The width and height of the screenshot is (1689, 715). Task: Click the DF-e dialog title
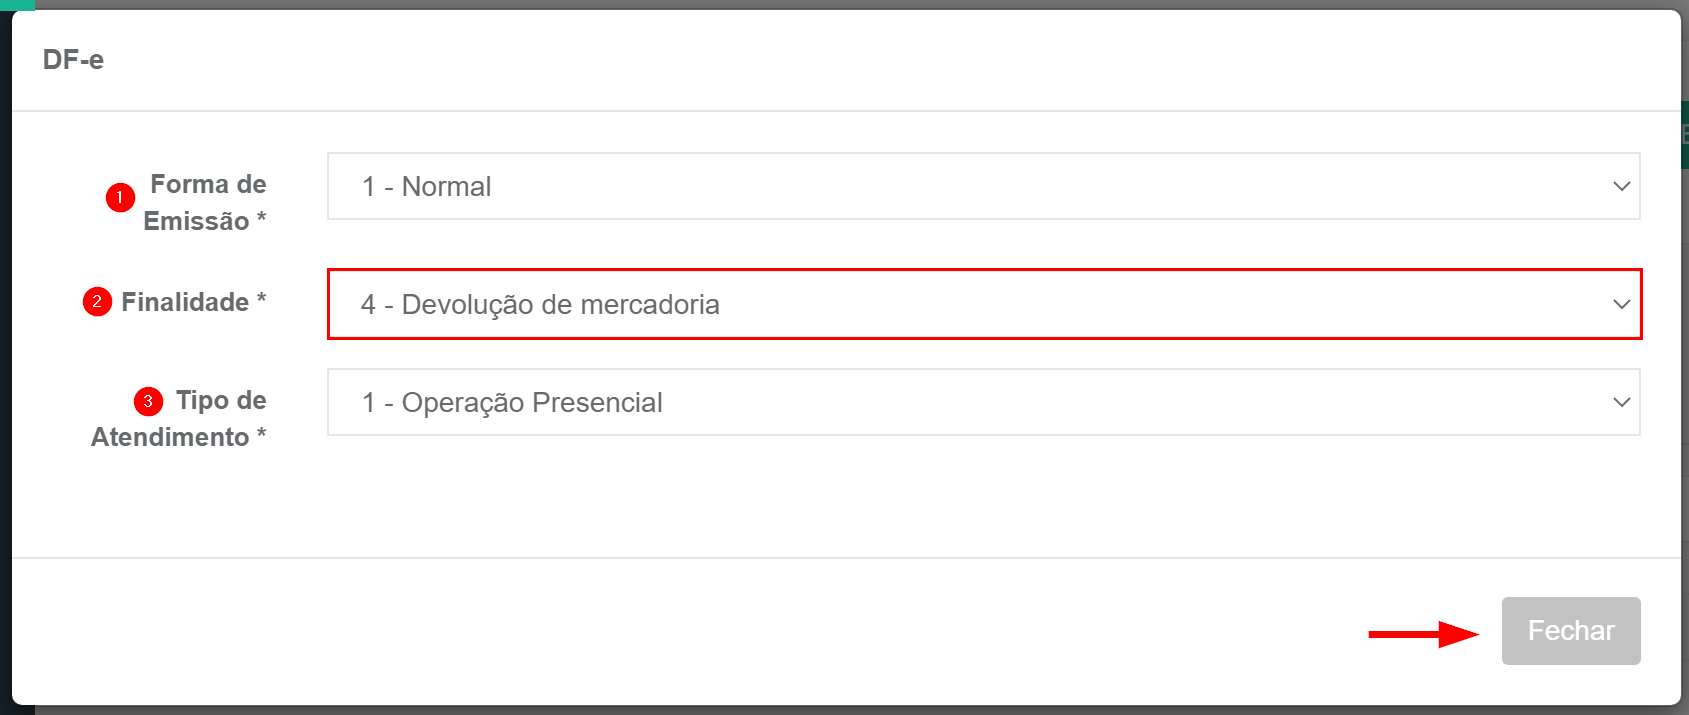pos(73,60)
